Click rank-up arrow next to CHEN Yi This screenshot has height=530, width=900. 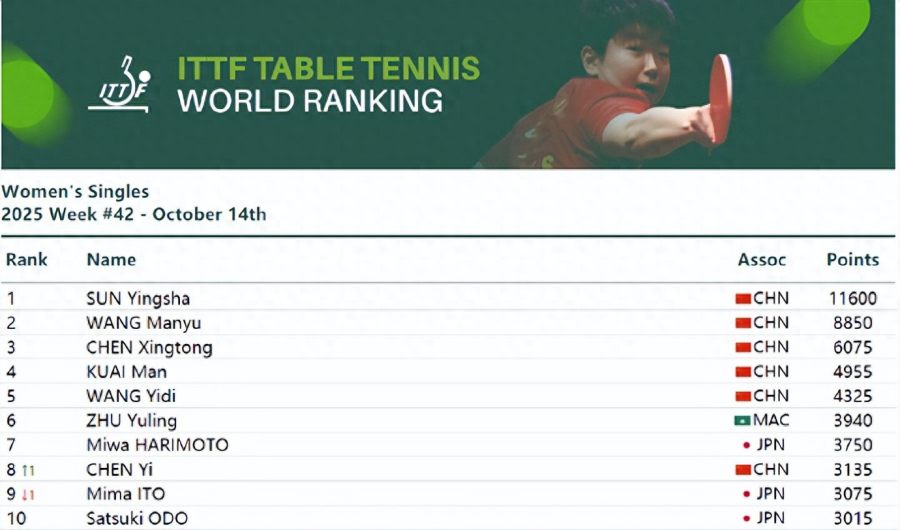coord(29,470)
